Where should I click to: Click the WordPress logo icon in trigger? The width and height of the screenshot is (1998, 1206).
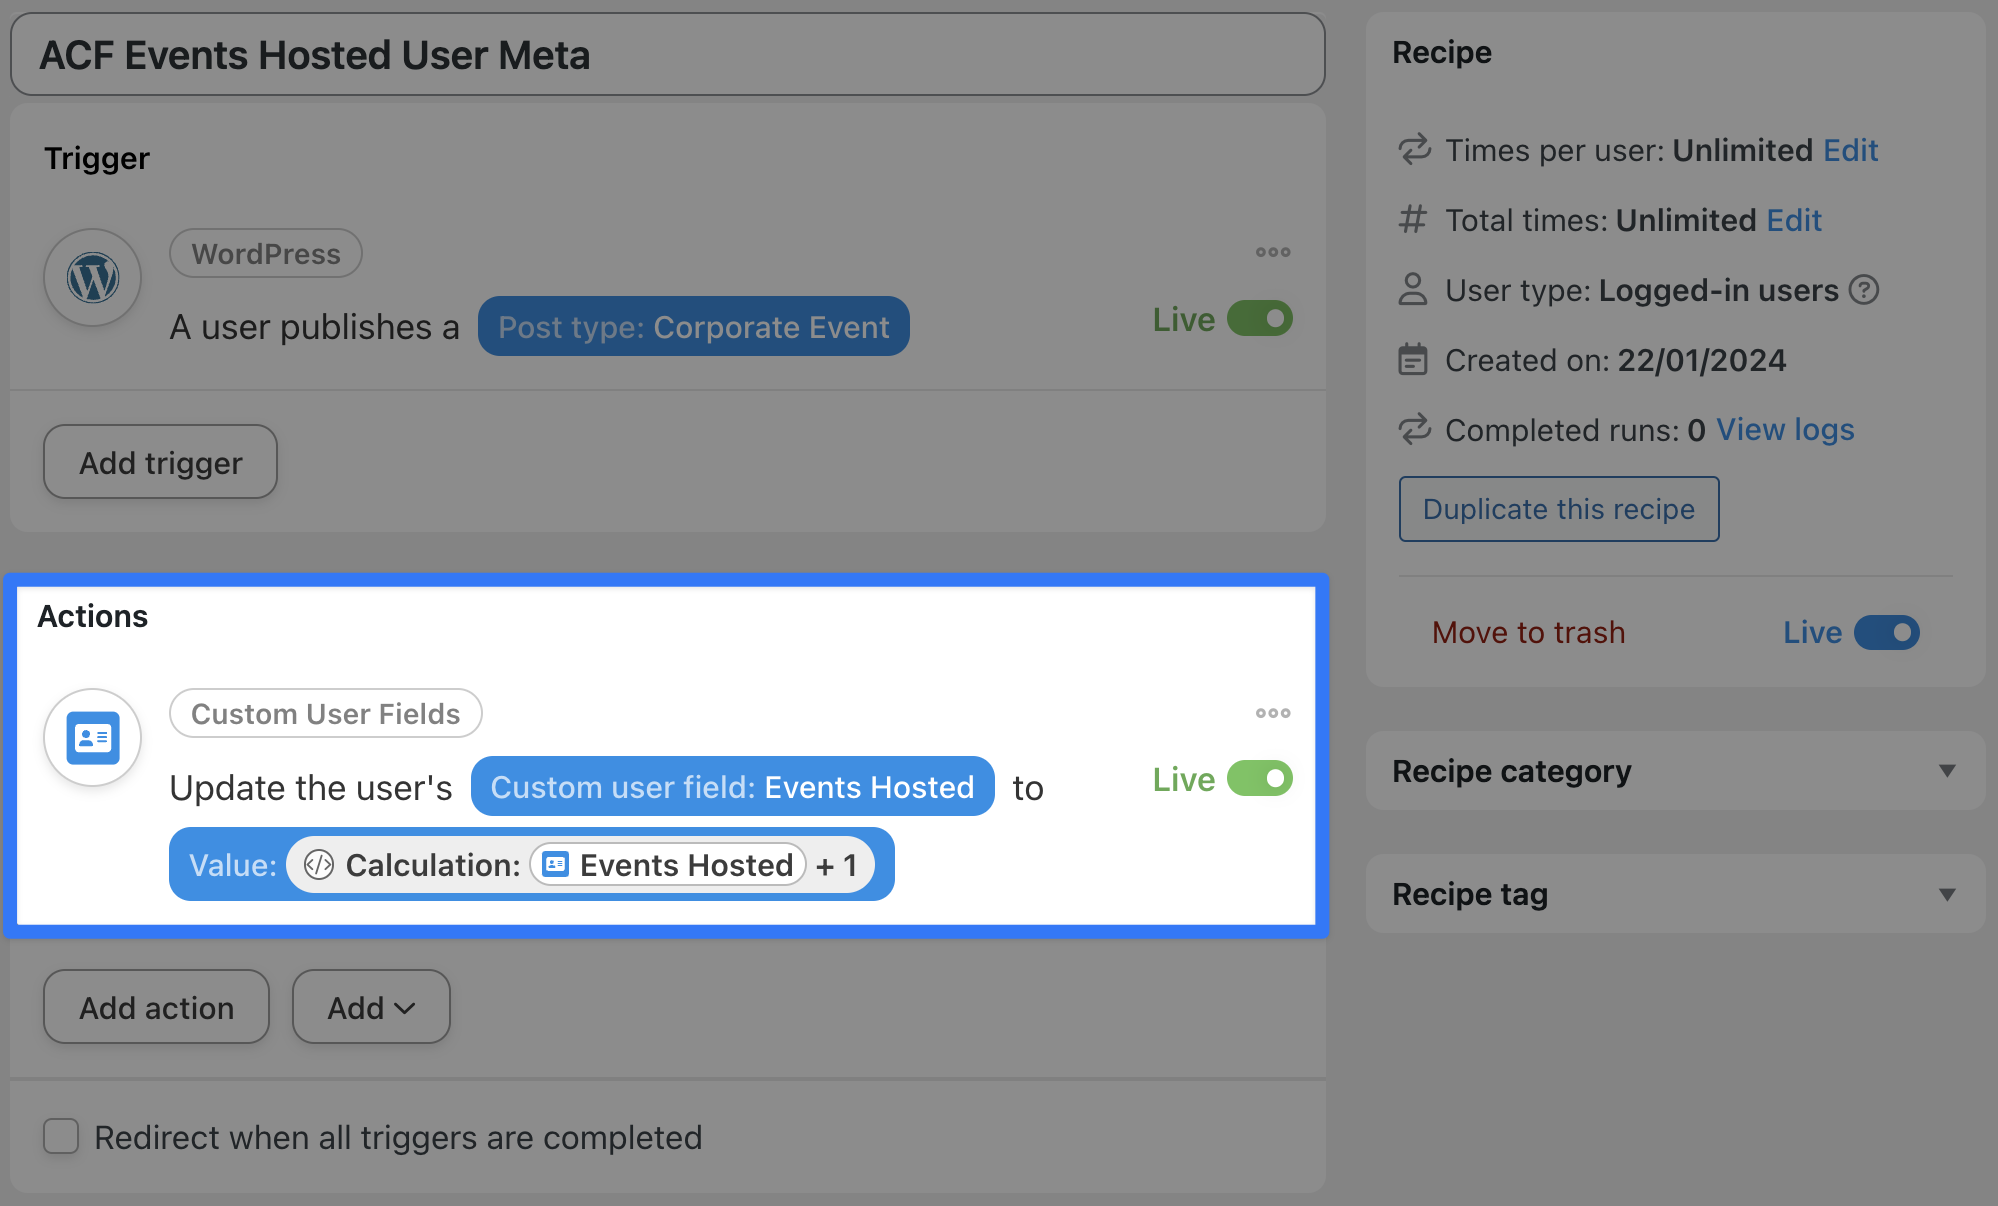(x=93, y=278)
